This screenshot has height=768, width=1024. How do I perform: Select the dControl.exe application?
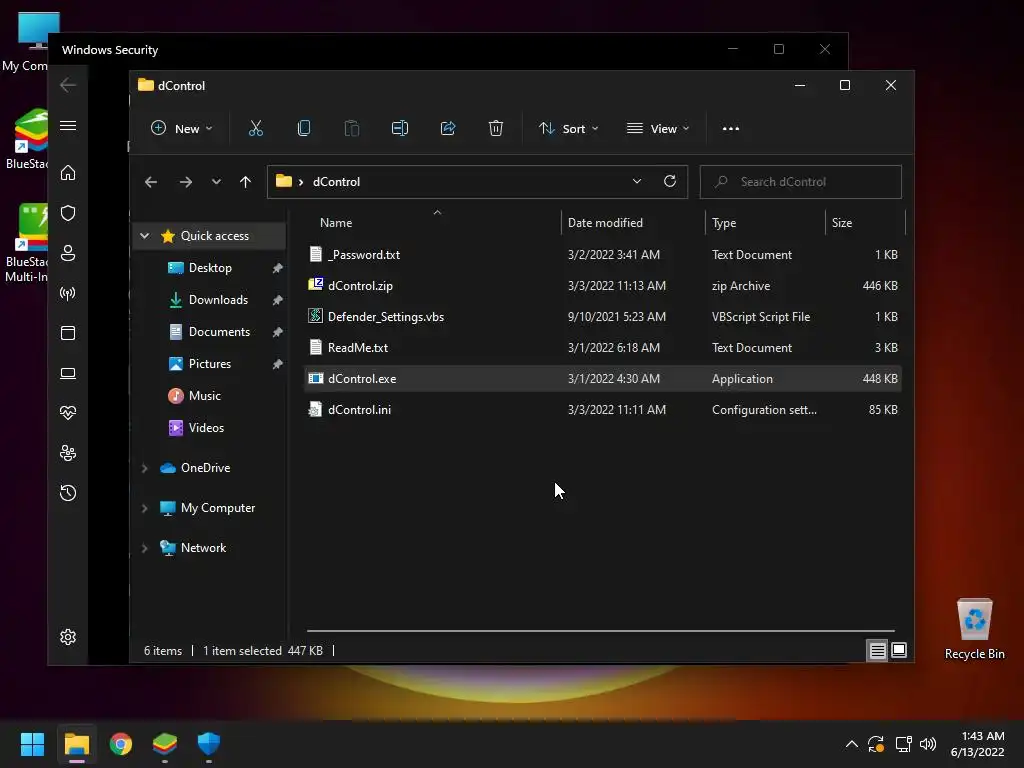(x=603, y=379)
